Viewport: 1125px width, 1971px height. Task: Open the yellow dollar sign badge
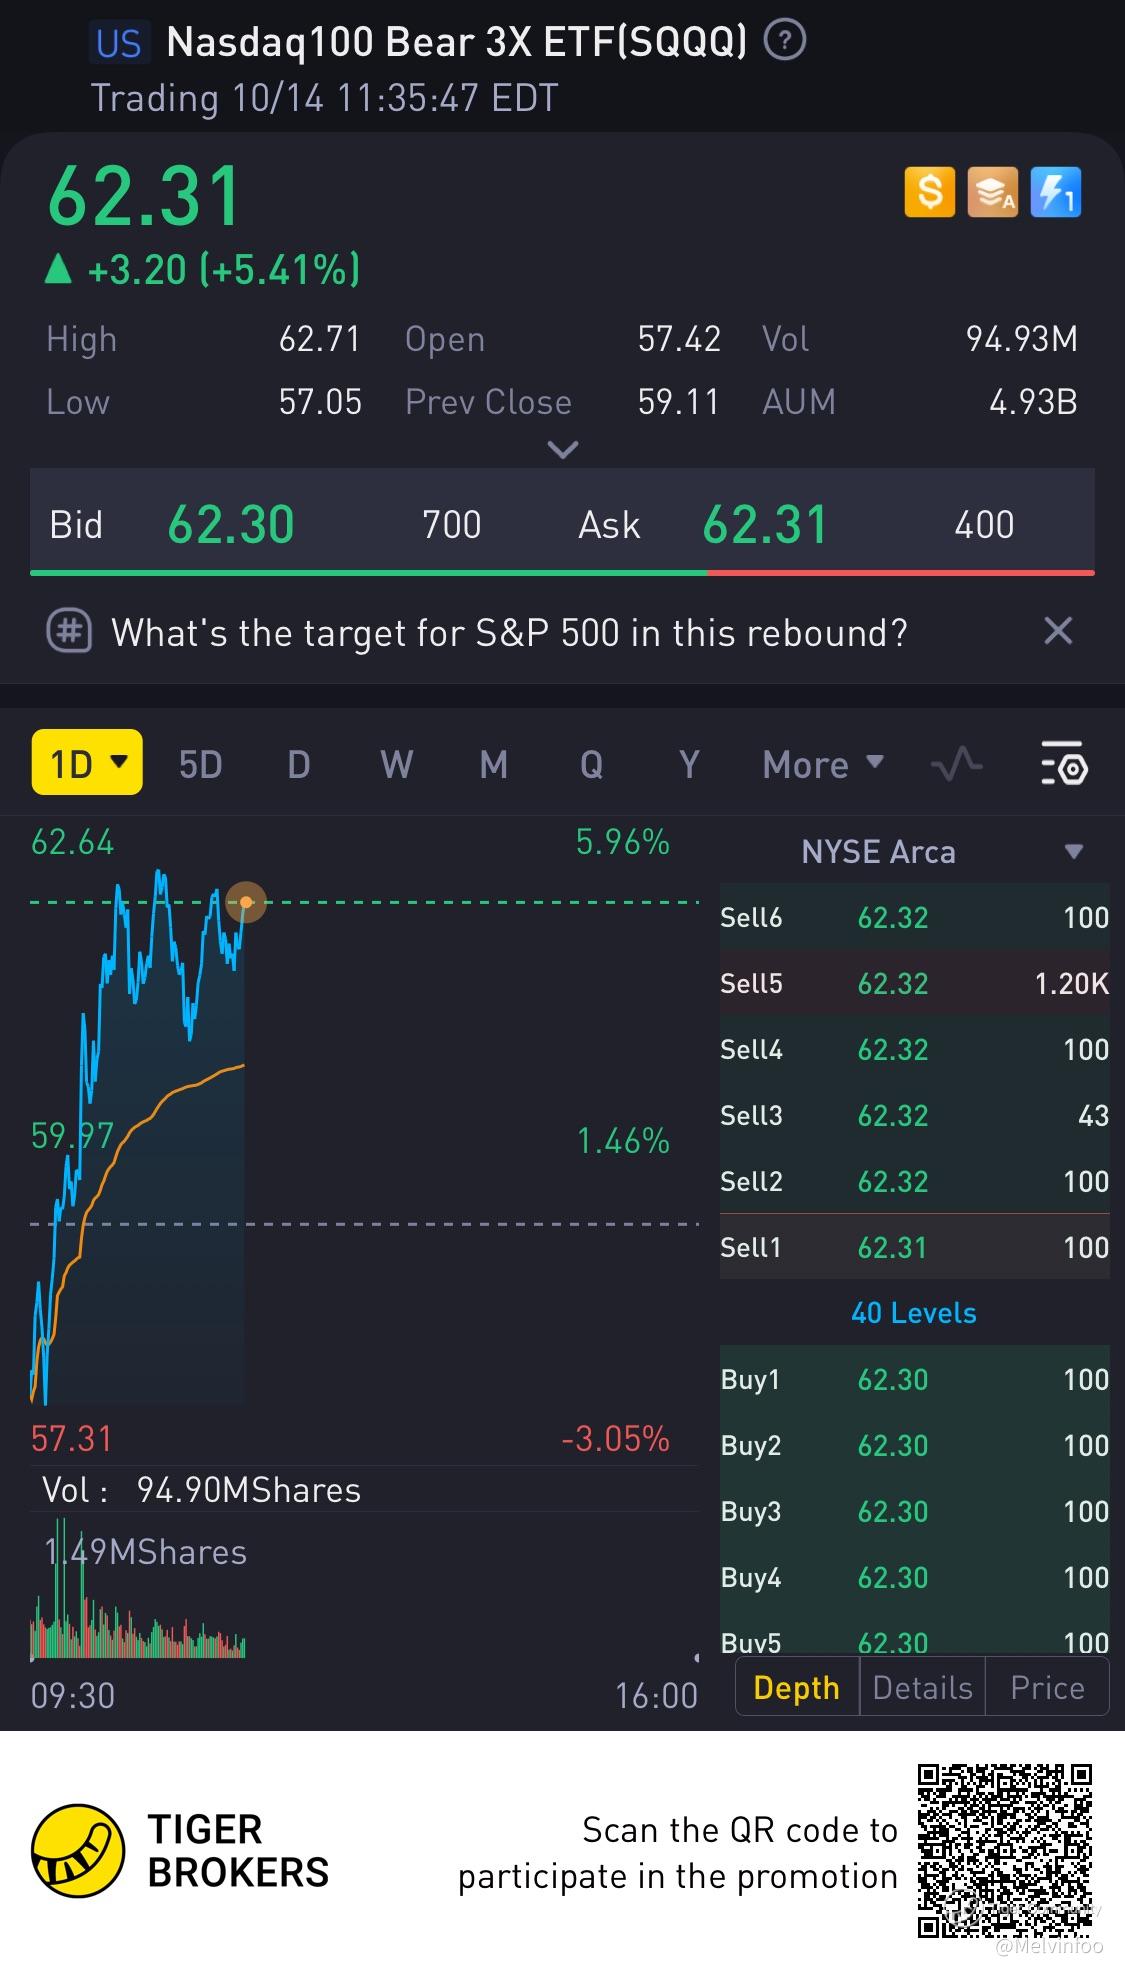click(930, 192)
